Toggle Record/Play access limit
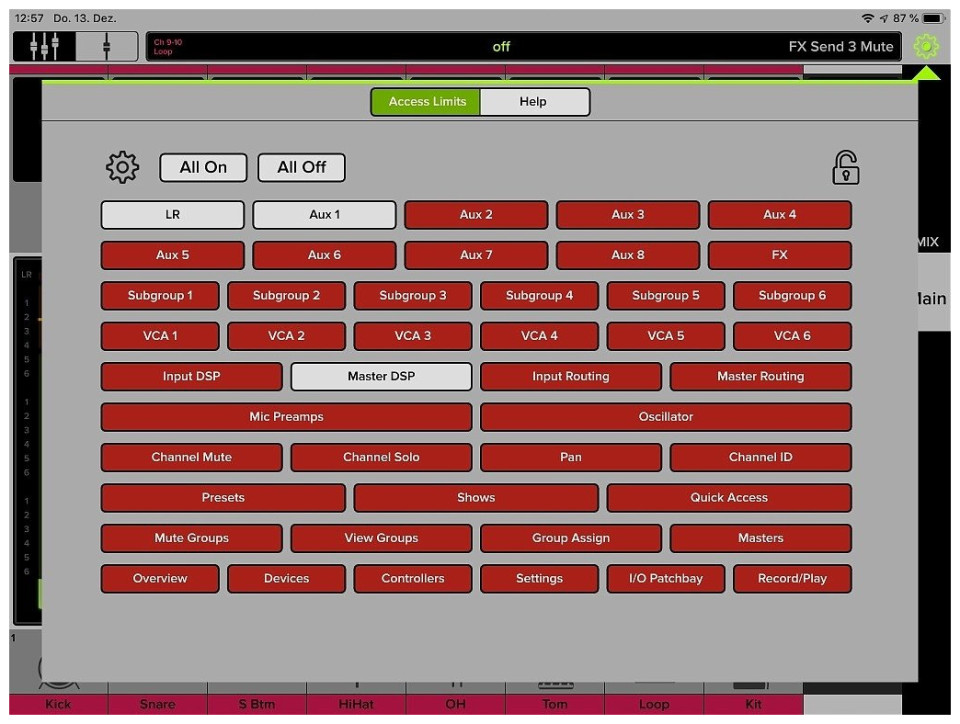 pyautogui.click(x=792, y=579)
